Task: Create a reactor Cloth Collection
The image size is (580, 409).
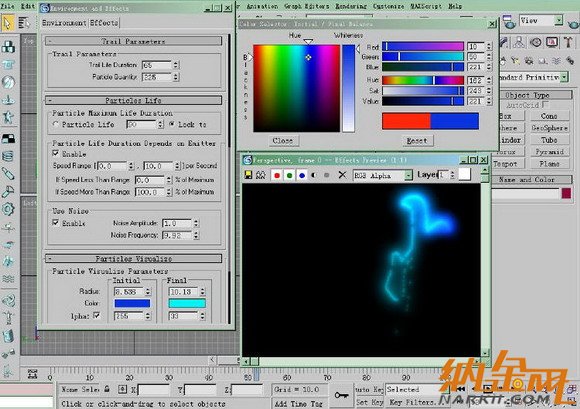Action: (x=8, y=64)
